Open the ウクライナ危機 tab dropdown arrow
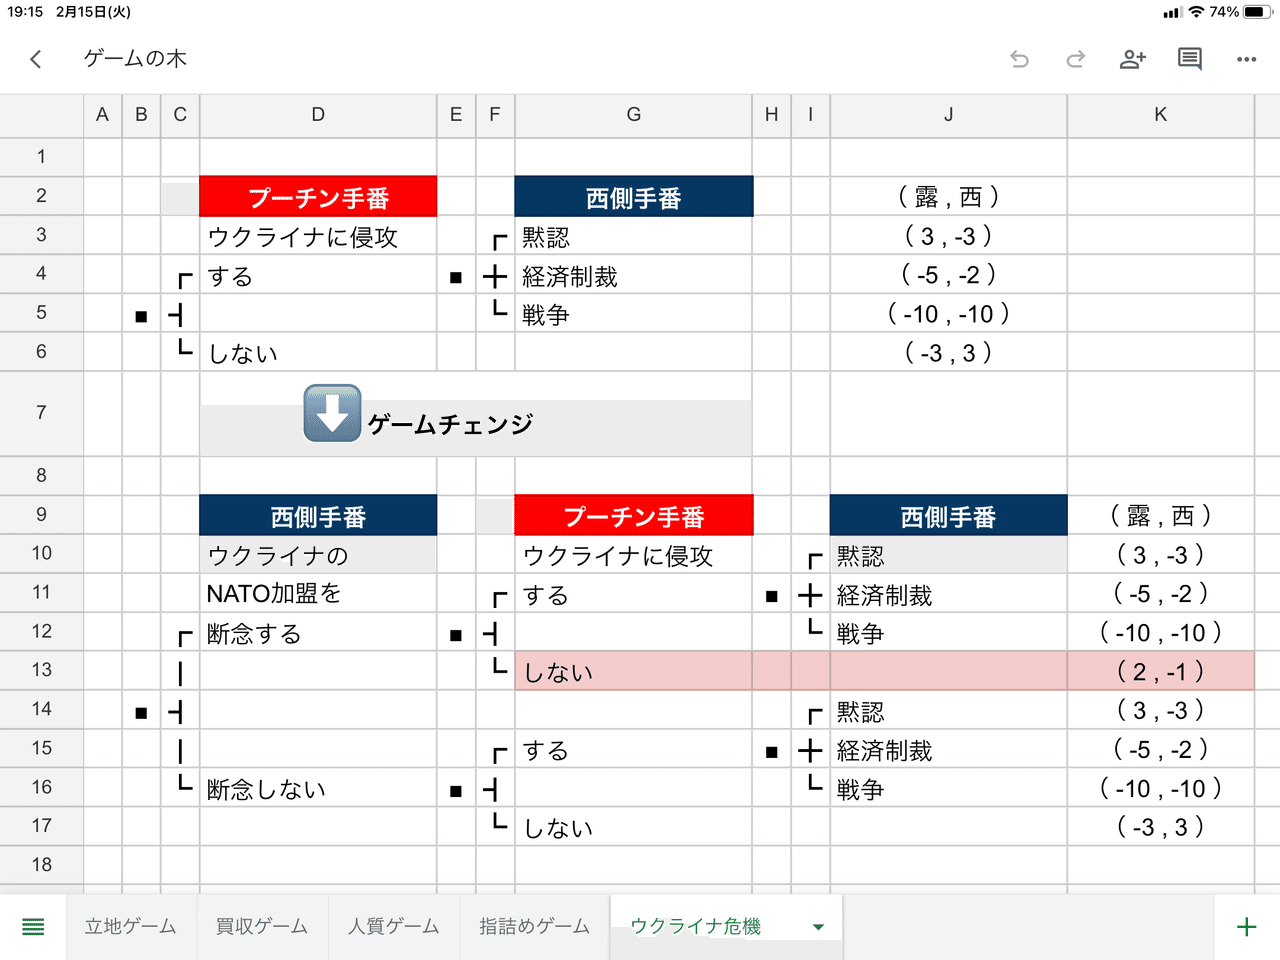 pos(818,927)
